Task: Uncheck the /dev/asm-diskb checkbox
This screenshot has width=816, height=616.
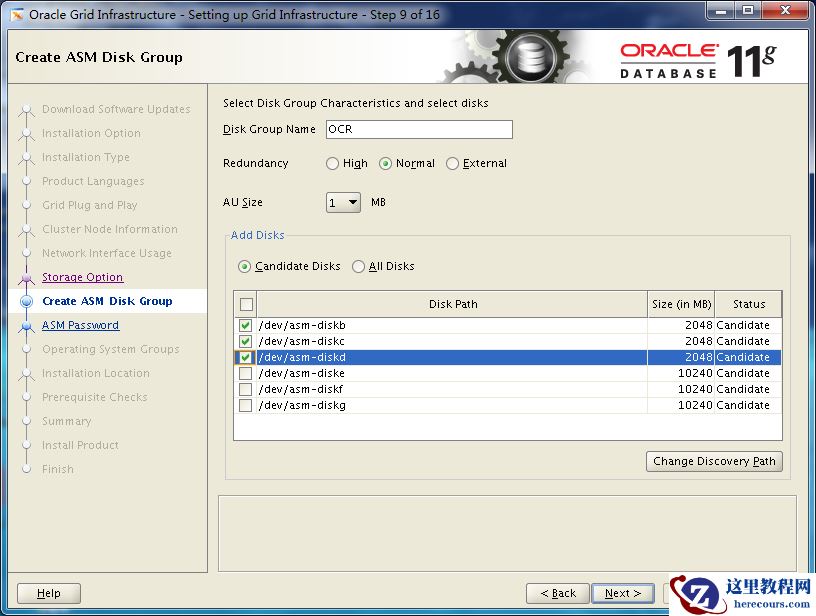Action: point(246,326)
